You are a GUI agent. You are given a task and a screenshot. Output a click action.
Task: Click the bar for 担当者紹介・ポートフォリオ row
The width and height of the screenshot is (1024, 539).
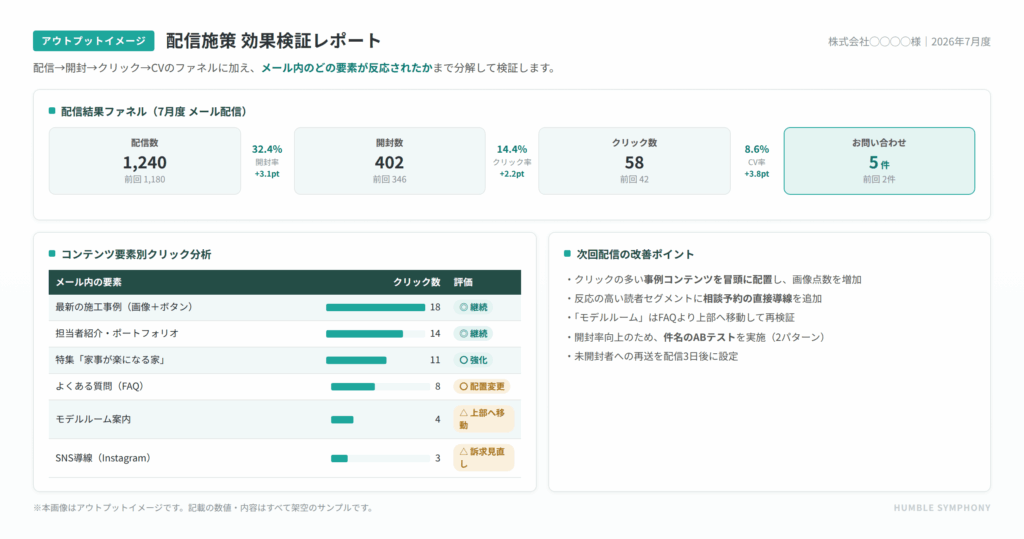364,334
